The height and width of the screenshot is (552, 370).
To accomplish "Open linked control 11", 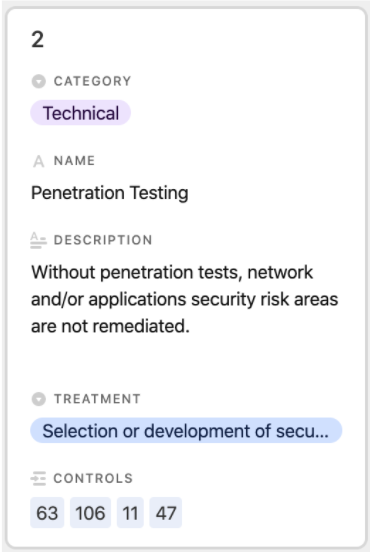I will (130, 513).
